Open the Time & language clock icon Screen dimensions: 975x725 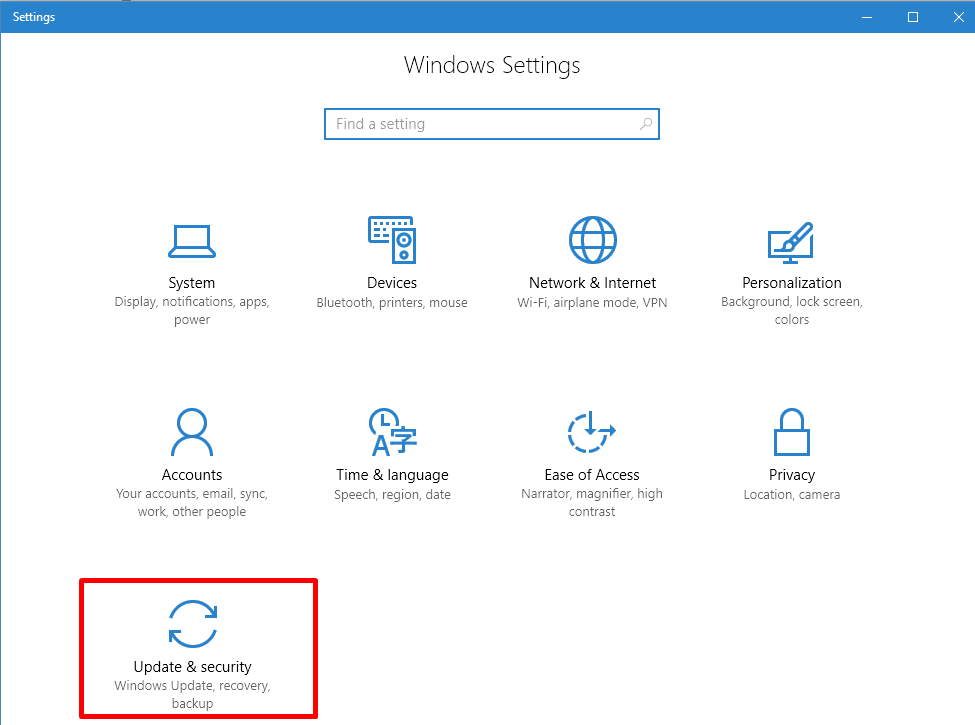pyautogui.click(x=392, y=432)
